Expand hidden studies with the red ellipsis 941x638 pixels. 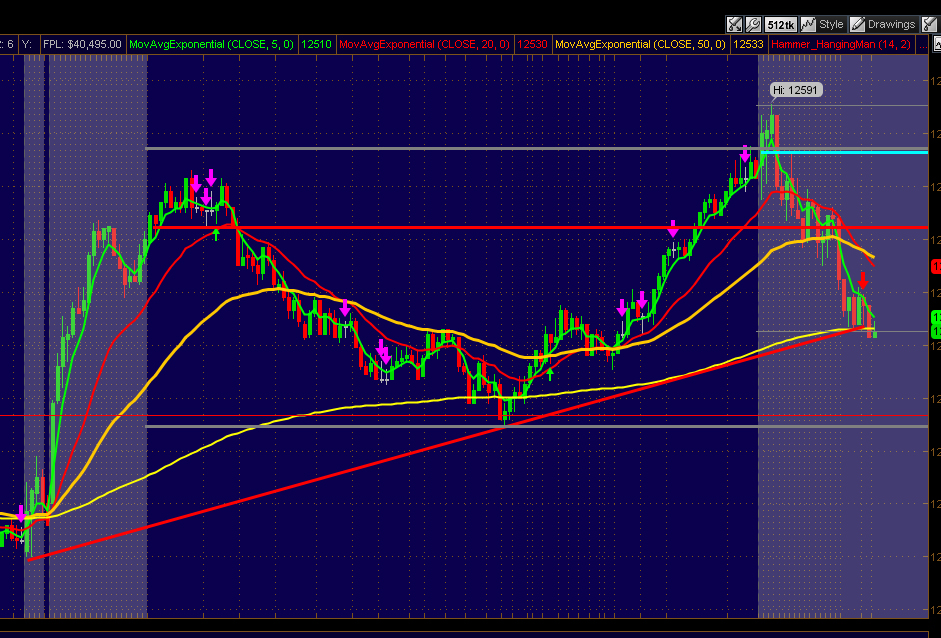[x=921, y=44]
